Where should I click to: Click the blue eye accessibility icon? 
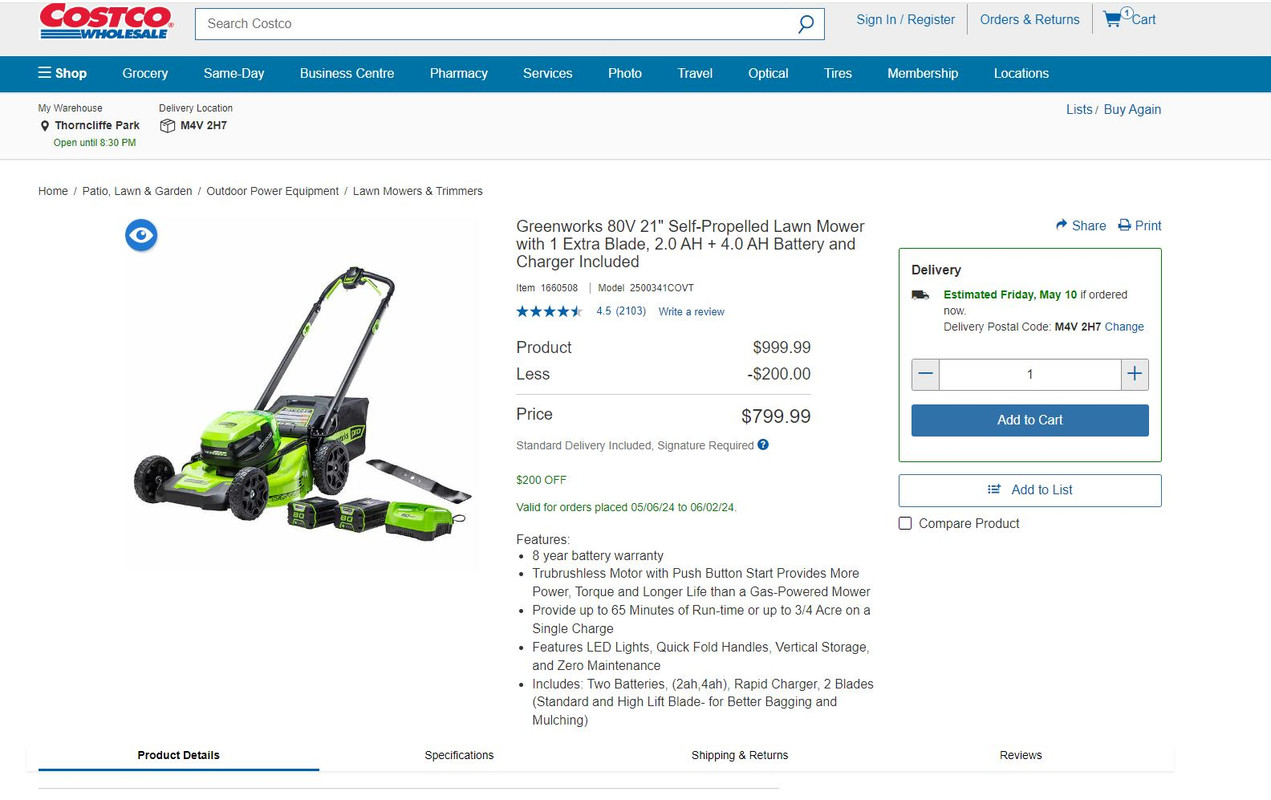(141, 235)
